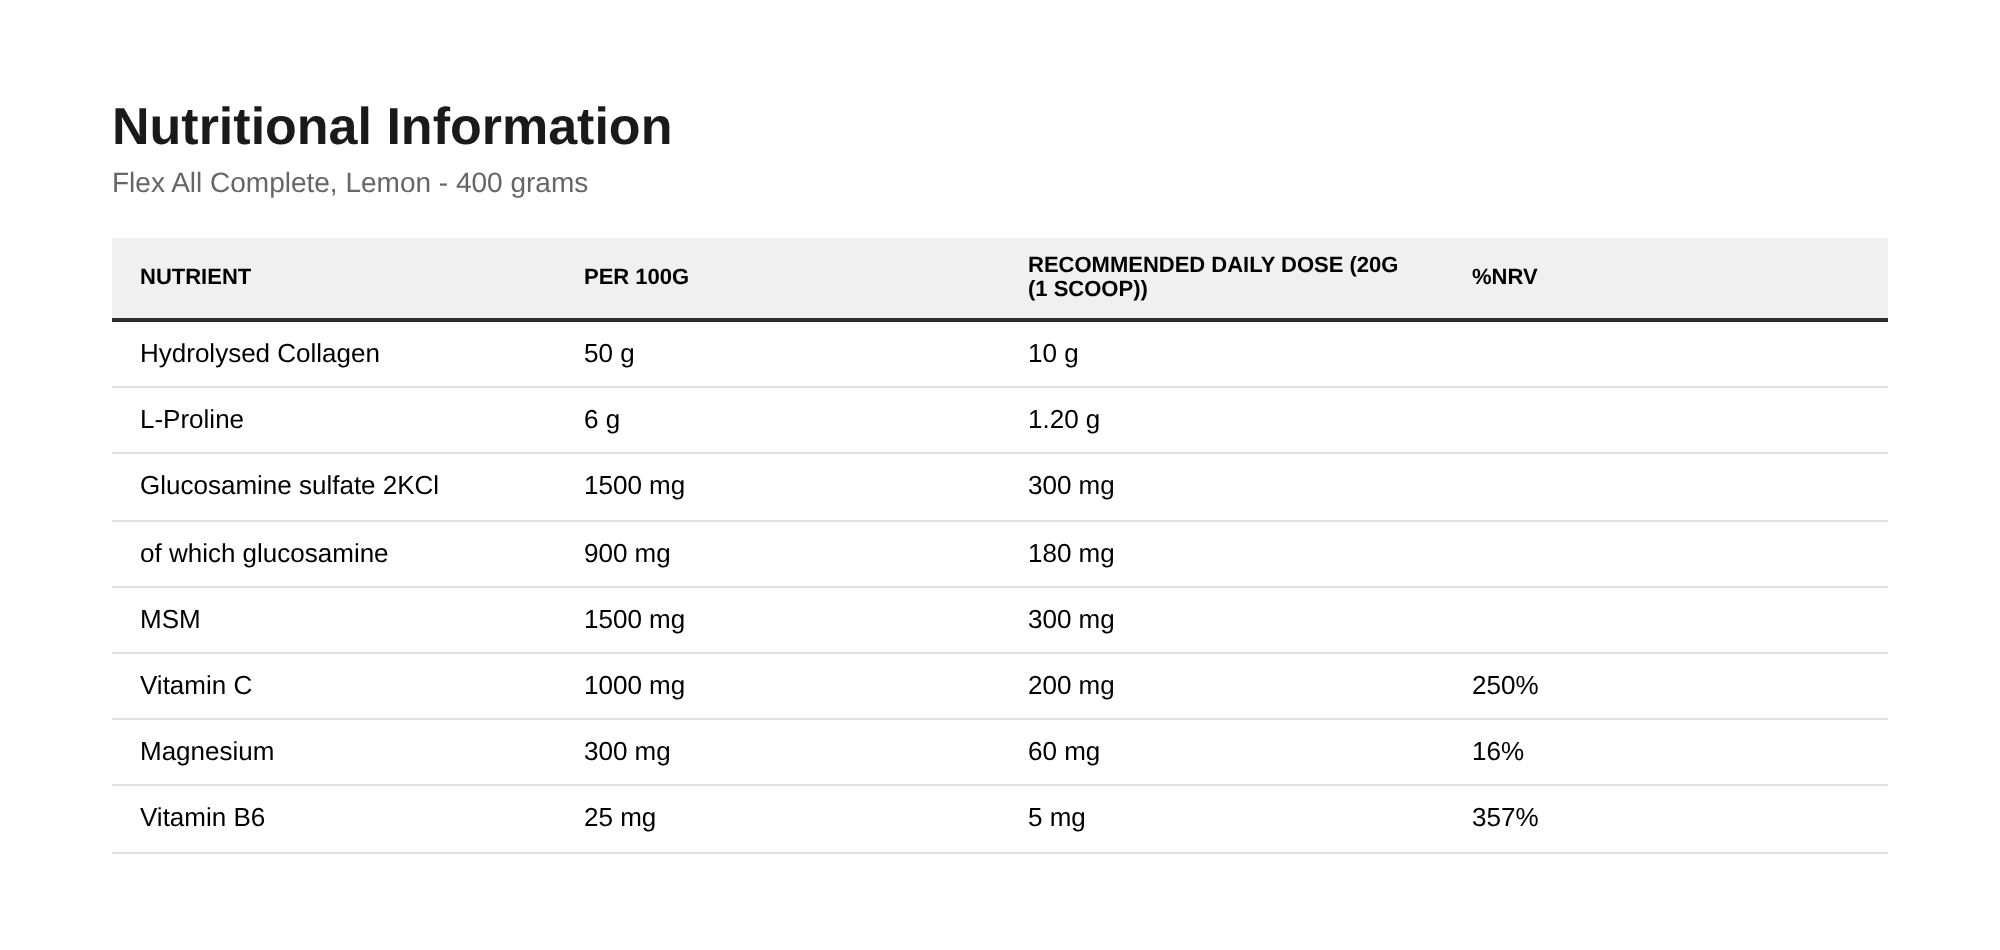The image size is (2000, 950).
Task: Click the 1.20 g daily dose value
Action: (1064, 420)
